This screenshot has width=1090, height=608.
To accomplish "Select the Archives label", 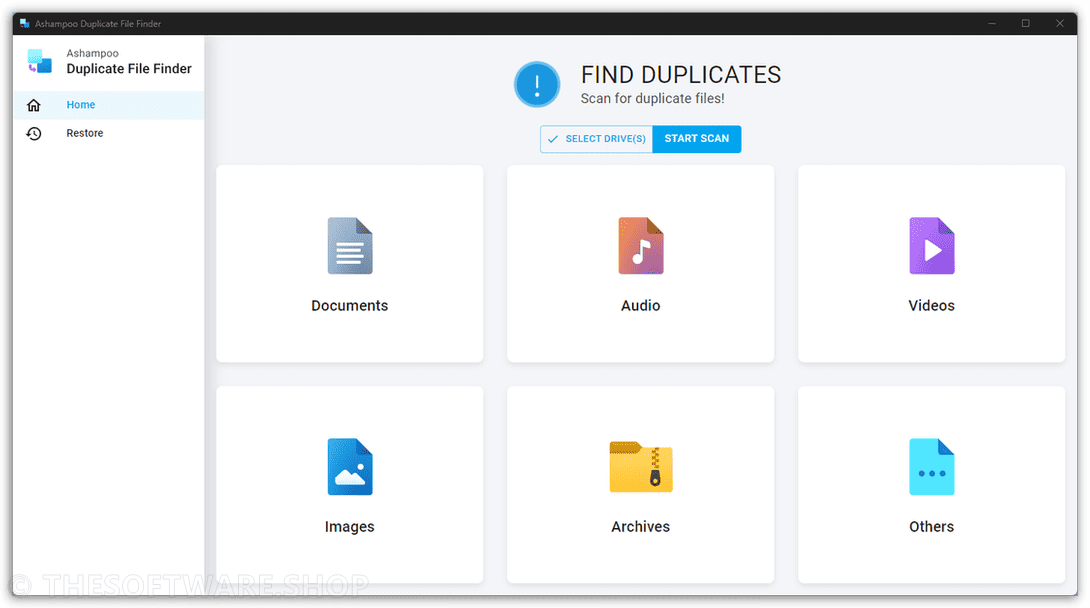I will coord(641,527).
